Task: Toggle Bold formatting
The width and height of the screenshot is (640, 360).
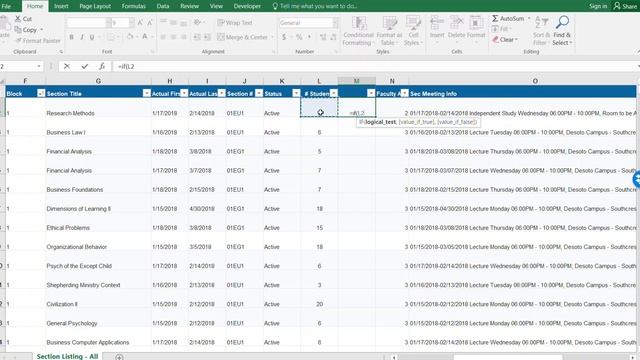Action: 71,37
